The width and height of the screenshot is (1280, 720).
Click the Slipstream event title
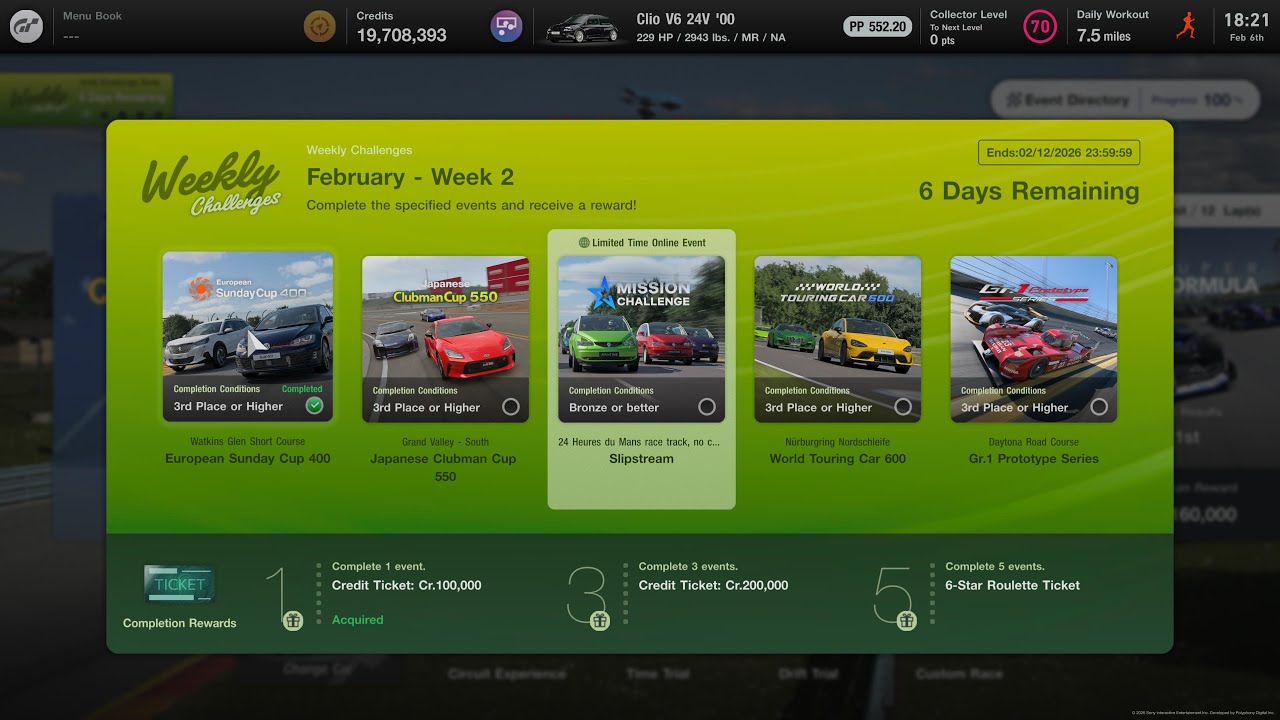coord(641,459)
